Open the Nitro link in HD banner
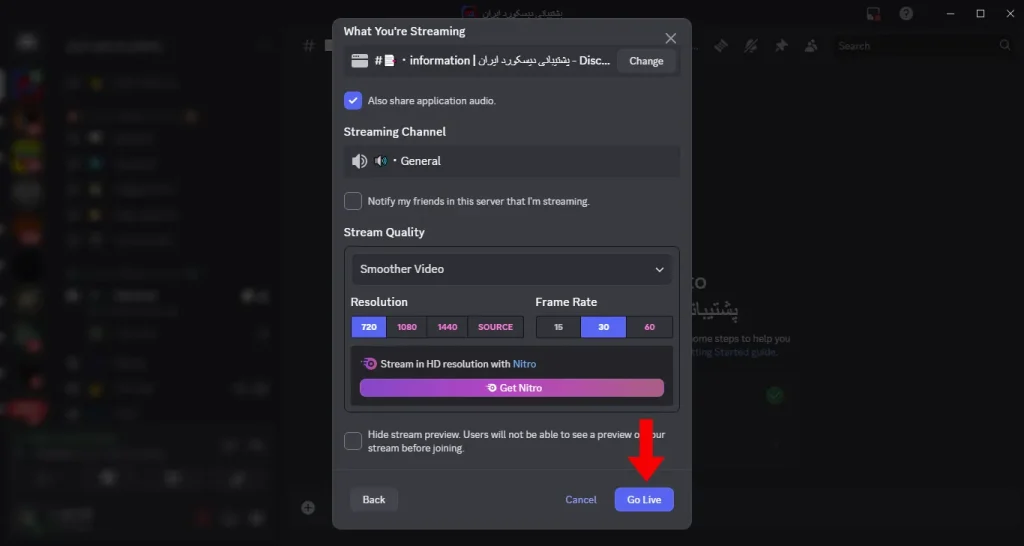Screen dimensions: 1024x546 click(x=524, y=364)
